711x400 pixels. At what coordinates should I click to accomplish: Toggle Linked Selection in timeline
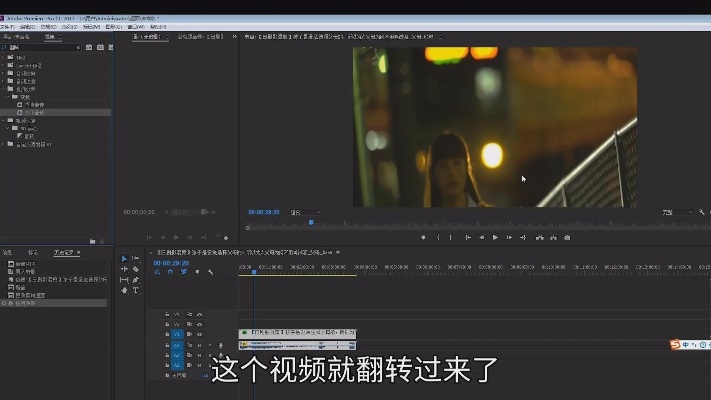click(184, 272)
